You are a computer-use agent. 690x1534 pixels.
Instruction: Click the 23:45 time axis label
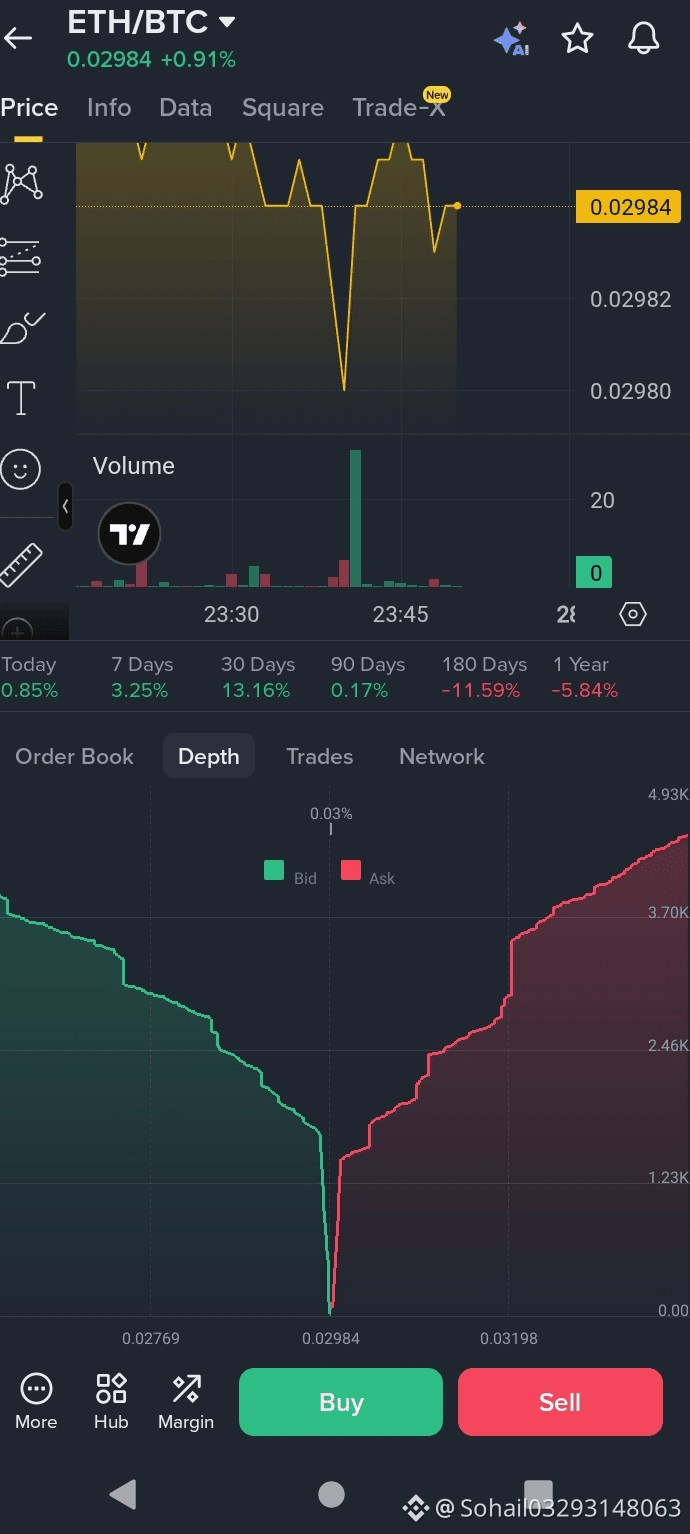pos(401,614)
